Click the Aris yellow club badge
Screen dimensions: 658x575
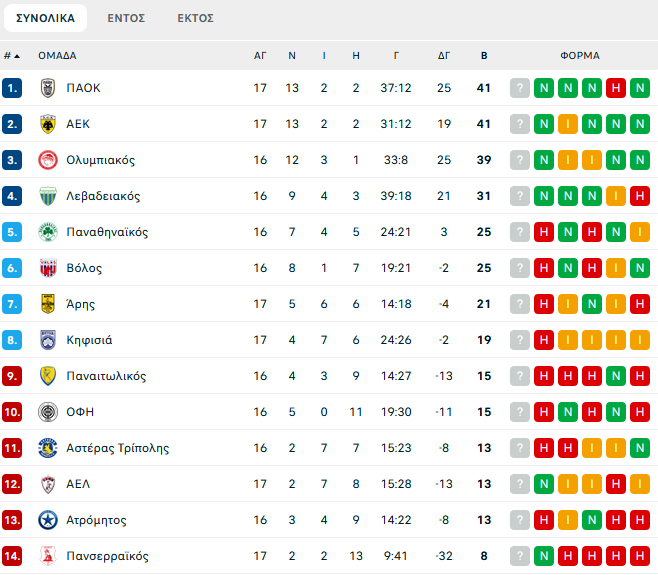47,304
